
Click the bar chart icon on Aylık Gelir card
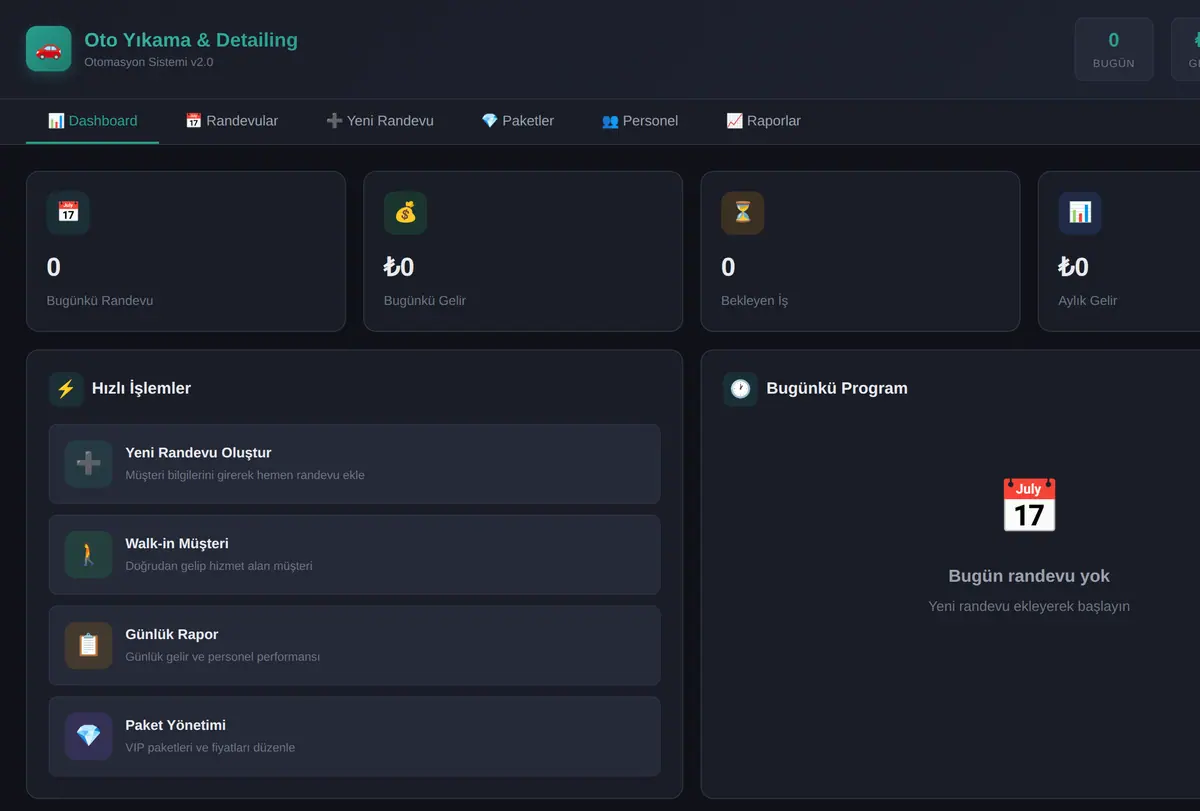click(1080, 213)
